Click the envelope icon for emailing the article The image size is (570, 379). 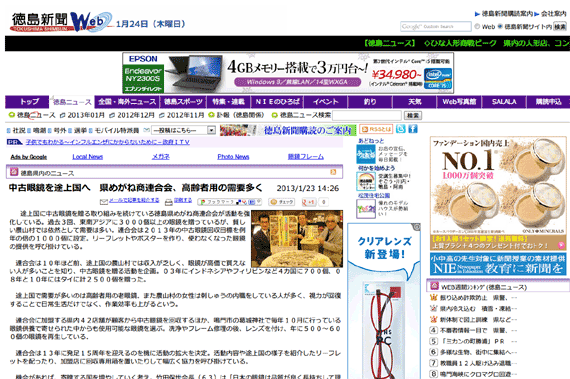104,202
